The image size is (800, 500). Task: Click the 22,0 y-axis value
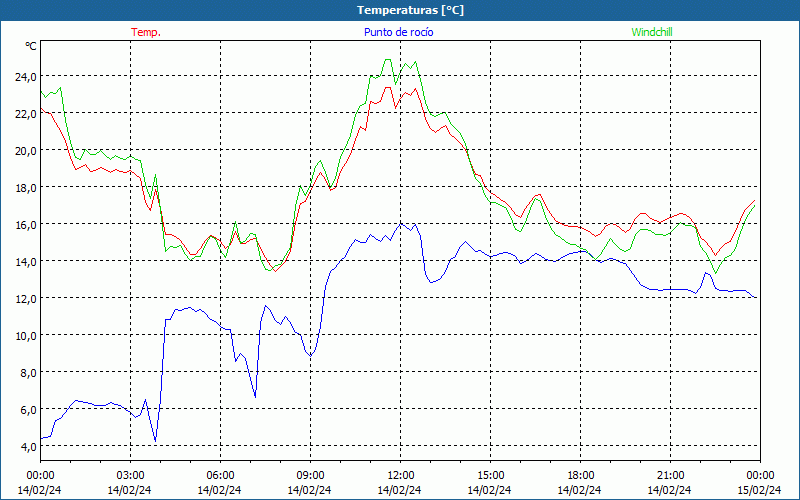[x=26, y=114]
